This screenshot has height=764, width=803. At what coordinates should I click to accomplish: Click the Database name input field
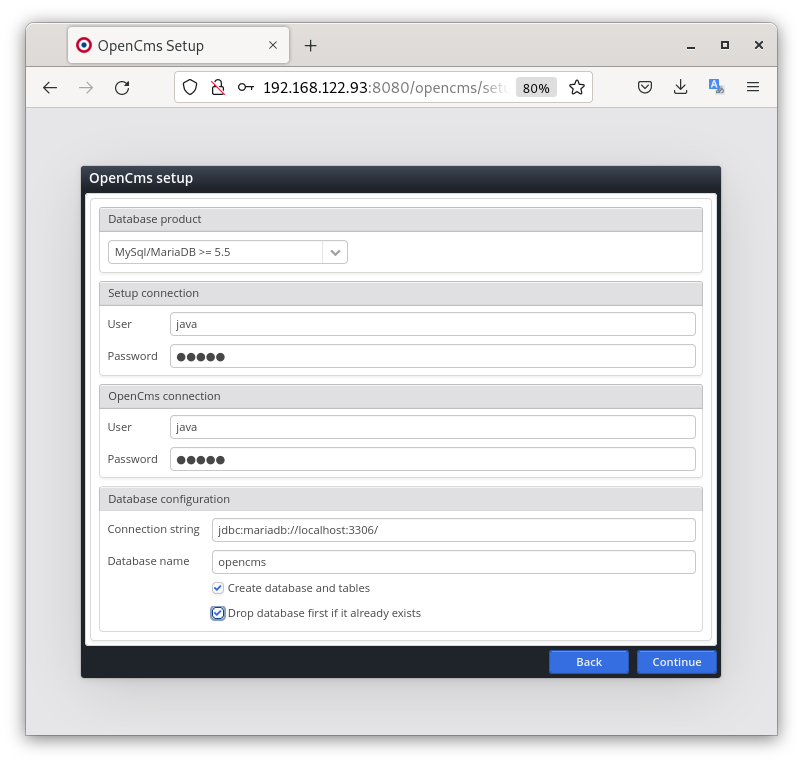pyautogui.click(x=454, y=562)
